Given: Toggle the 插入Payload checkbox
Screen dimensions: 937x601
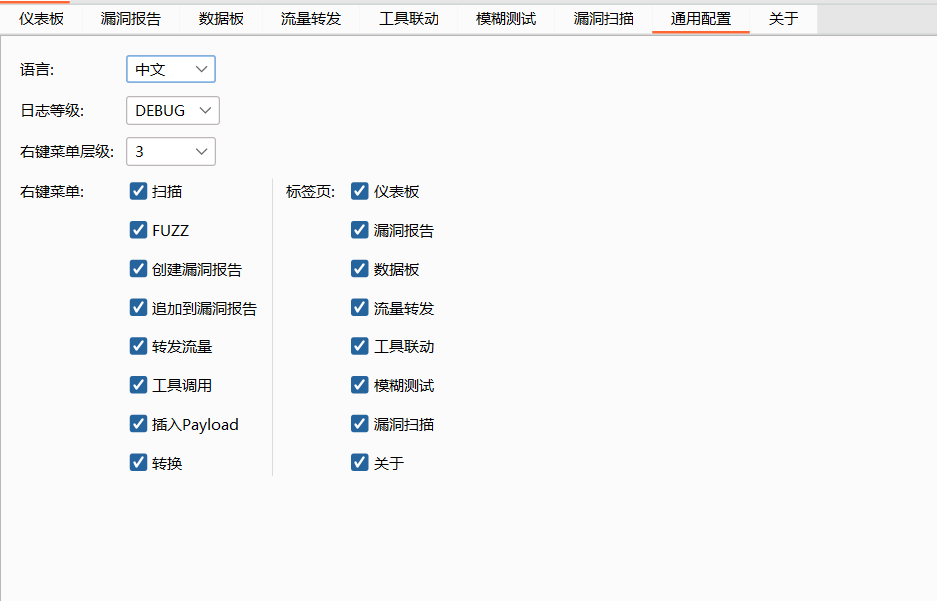Looking at the screenshot, I should point(138,424).
